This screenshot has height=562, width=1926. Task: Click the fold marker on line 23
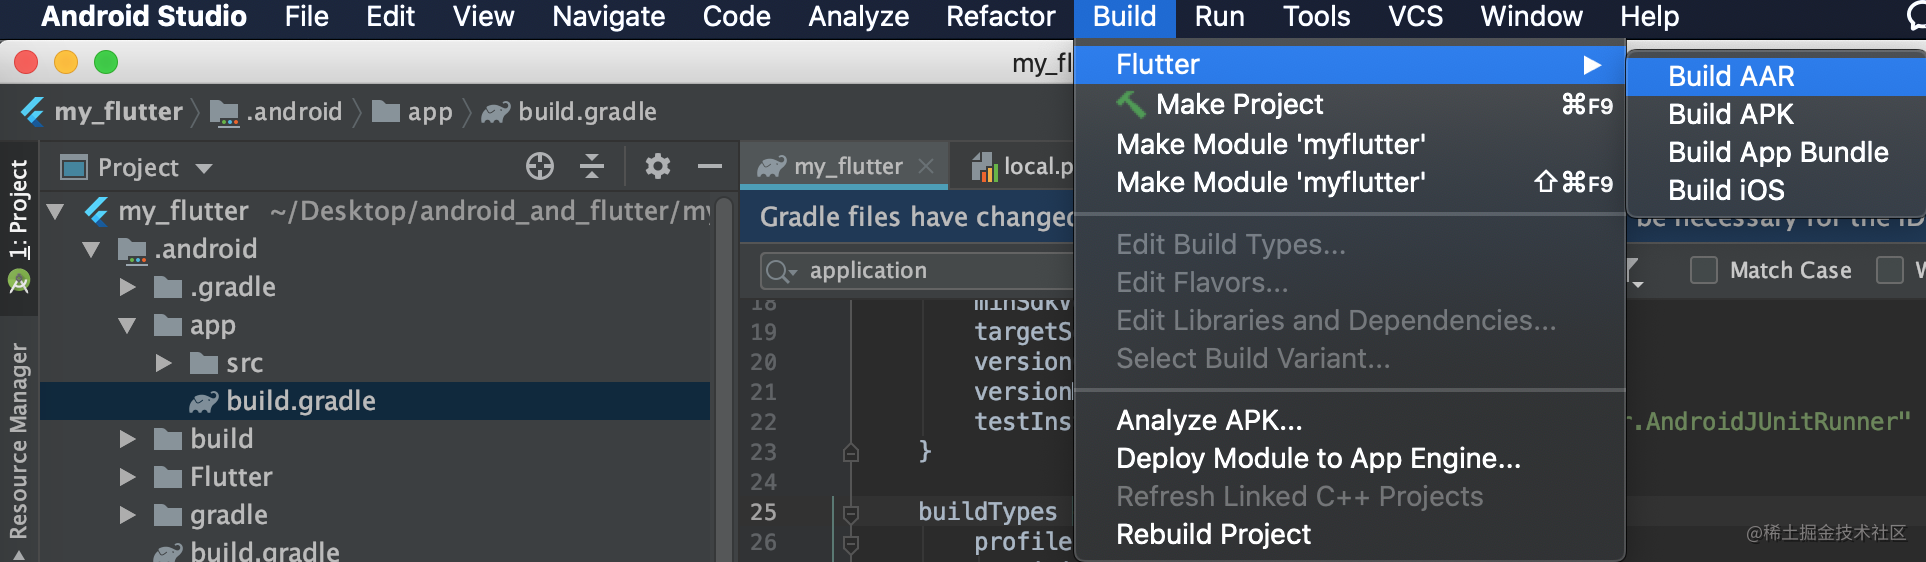[851, 452]
